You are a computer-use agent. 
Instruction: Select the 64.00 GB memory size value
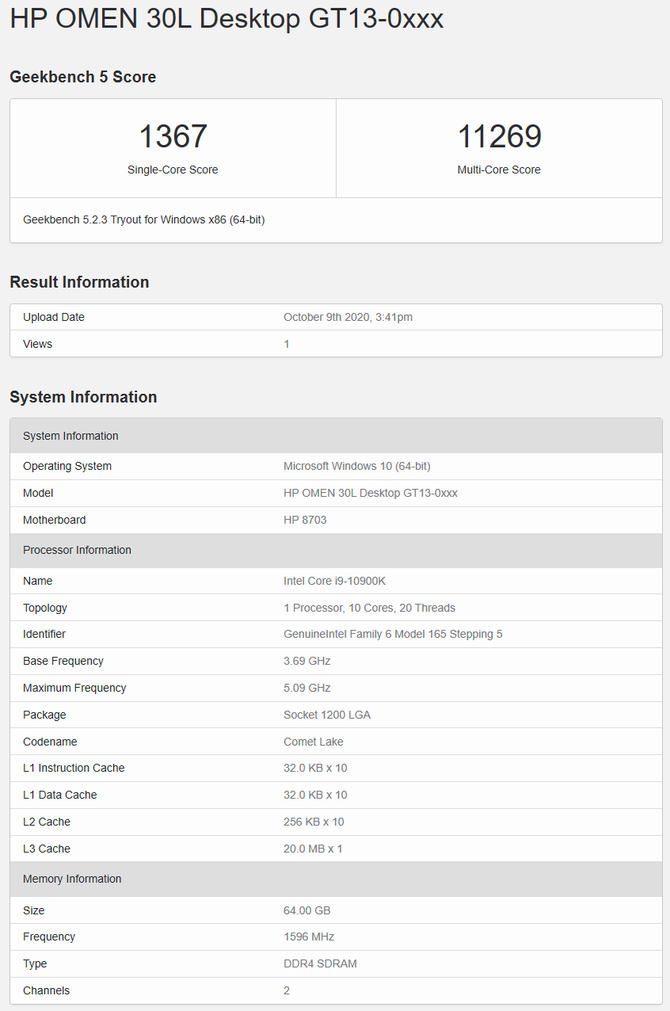pos(307,910)
